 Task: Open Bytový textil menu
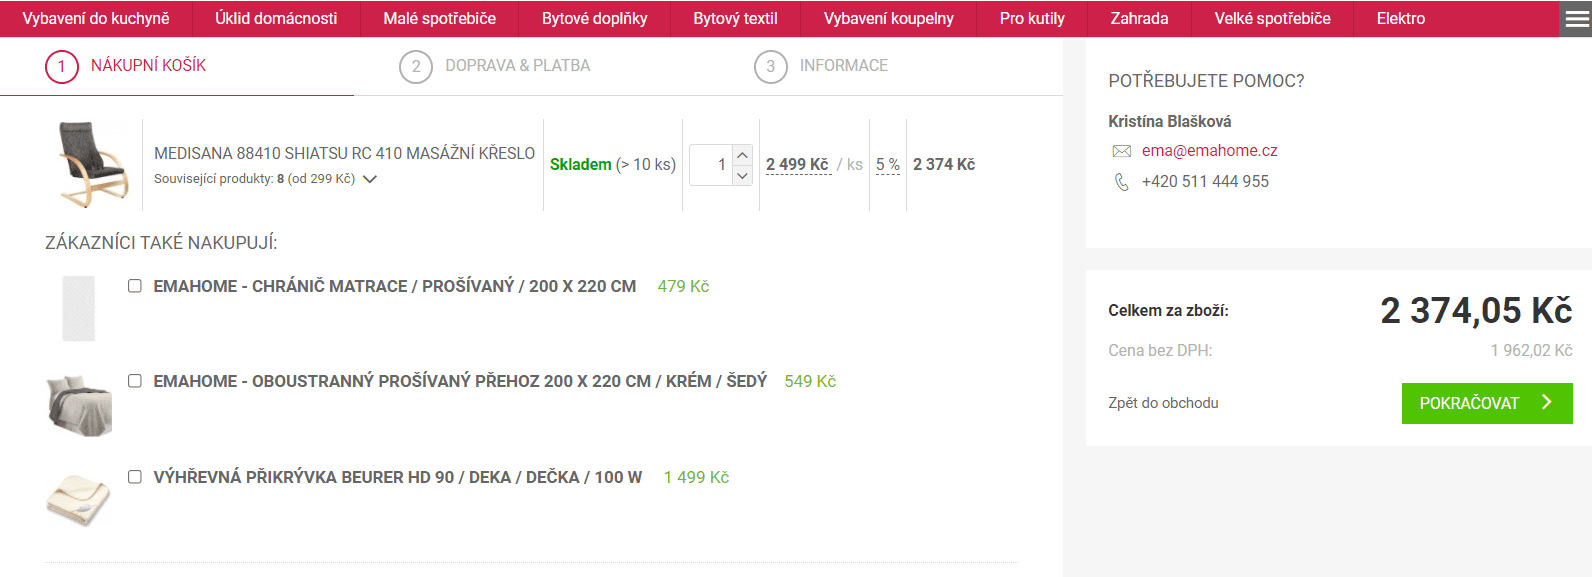(x=735, y=19)
